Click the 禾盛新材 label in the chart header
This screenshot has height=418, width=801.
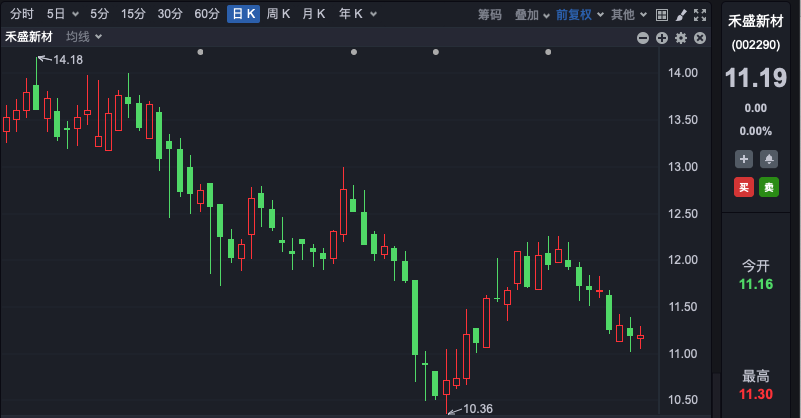coord(29,37)
